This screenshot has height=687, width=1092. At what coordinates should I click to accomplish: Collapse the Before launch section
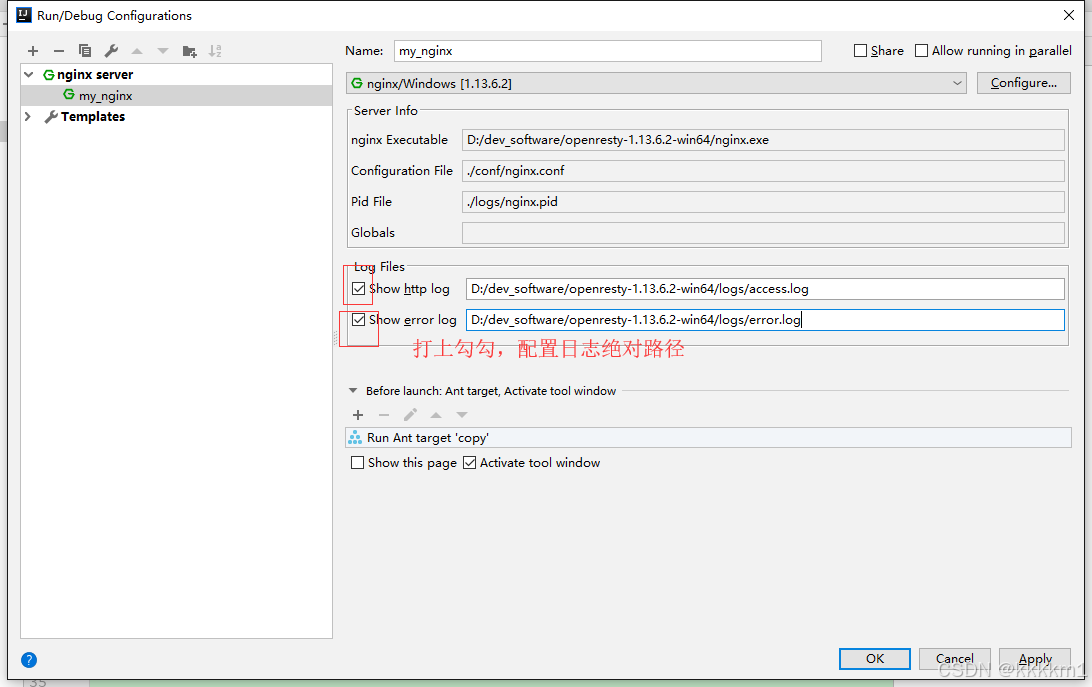point(353,391)
